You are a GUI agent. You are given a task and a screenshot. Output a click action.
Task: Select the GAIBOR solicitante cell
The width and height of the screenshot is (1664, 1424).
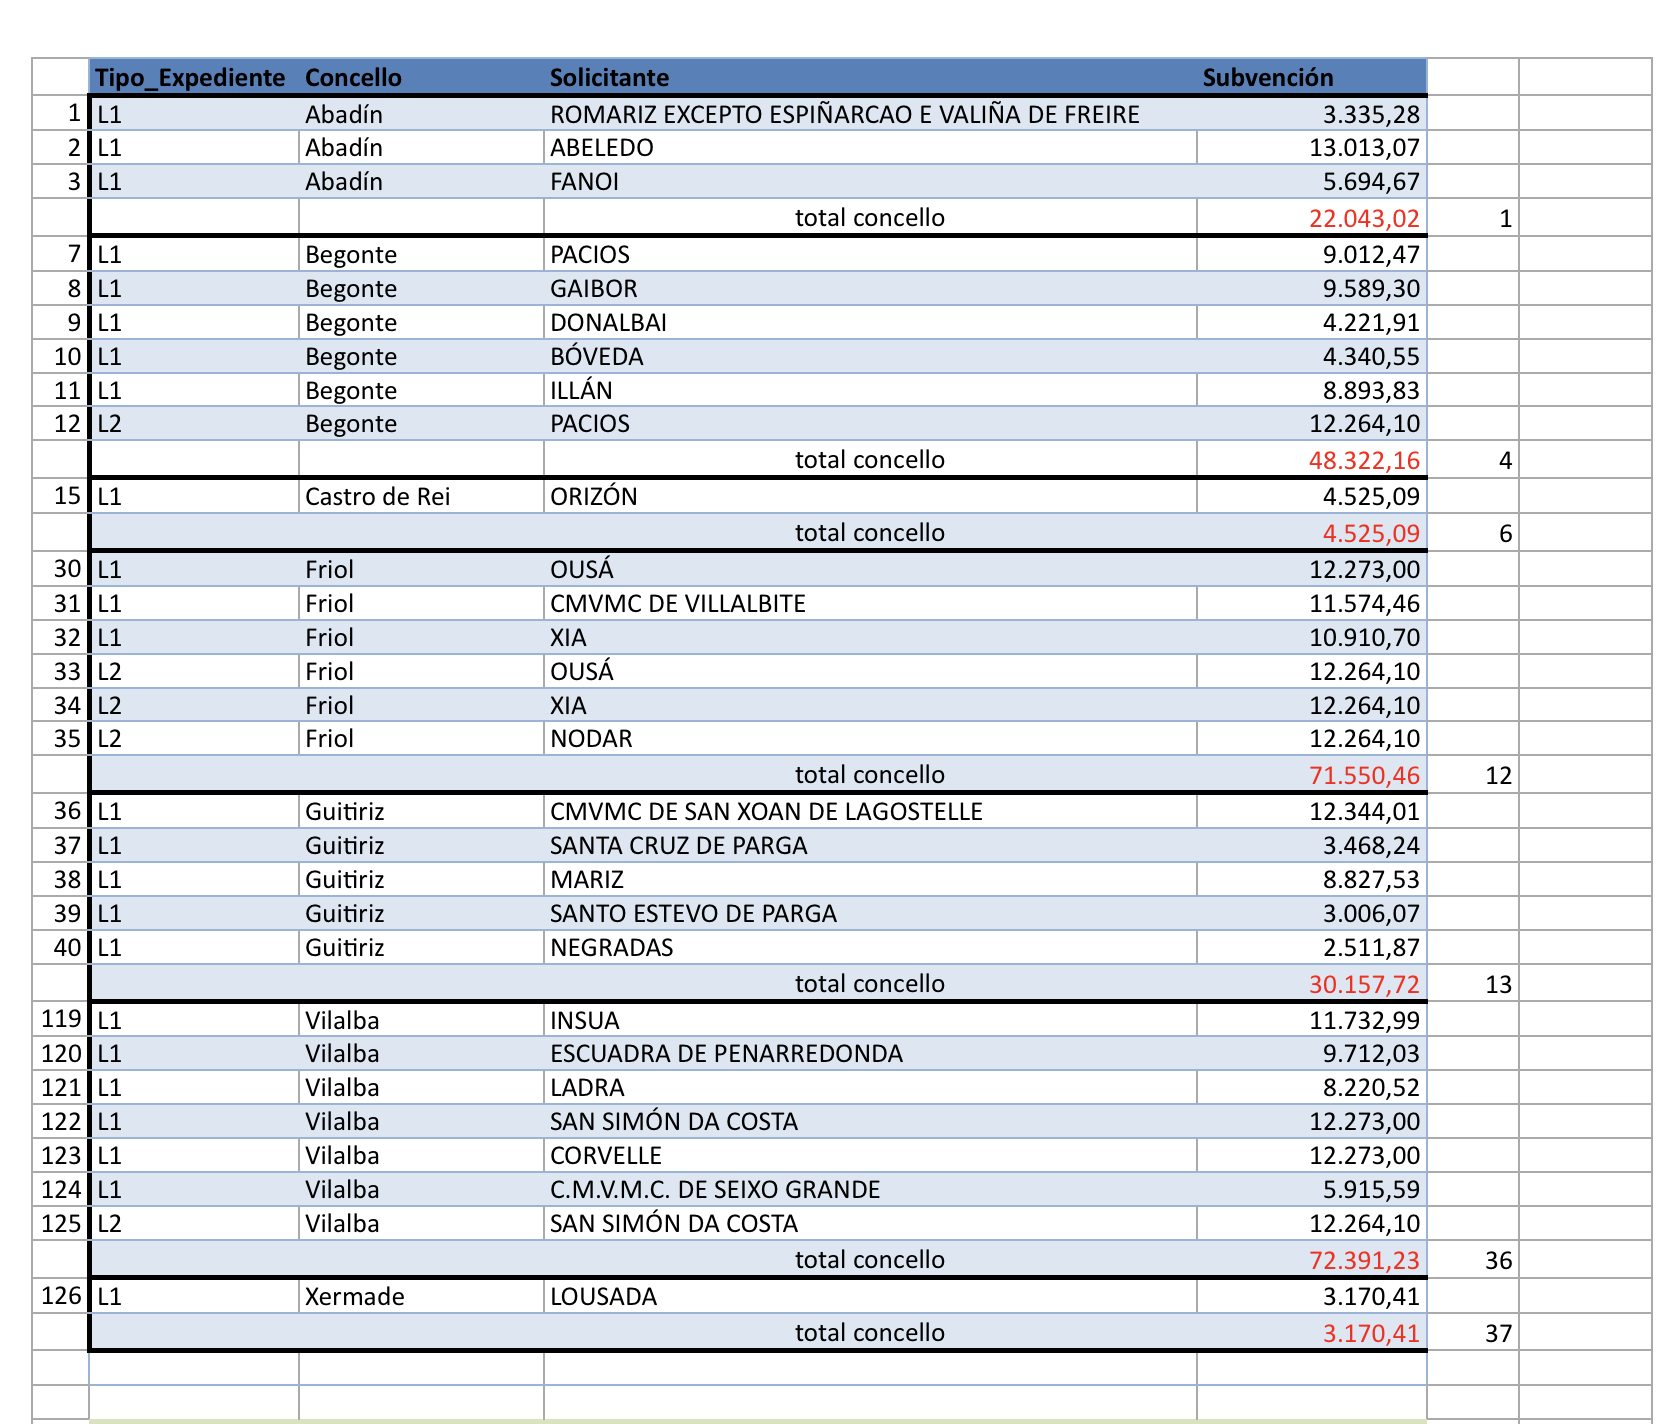pyautogui.click(x=870, y=289)
